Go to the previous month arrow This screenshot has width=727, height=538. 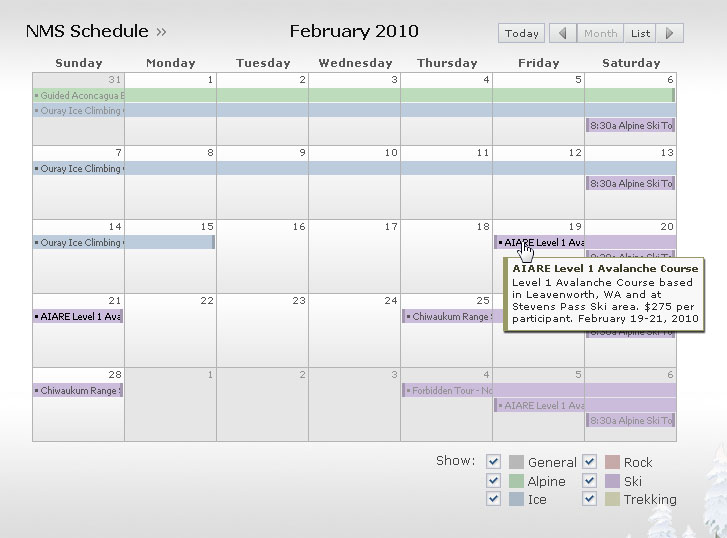point(563,33)
